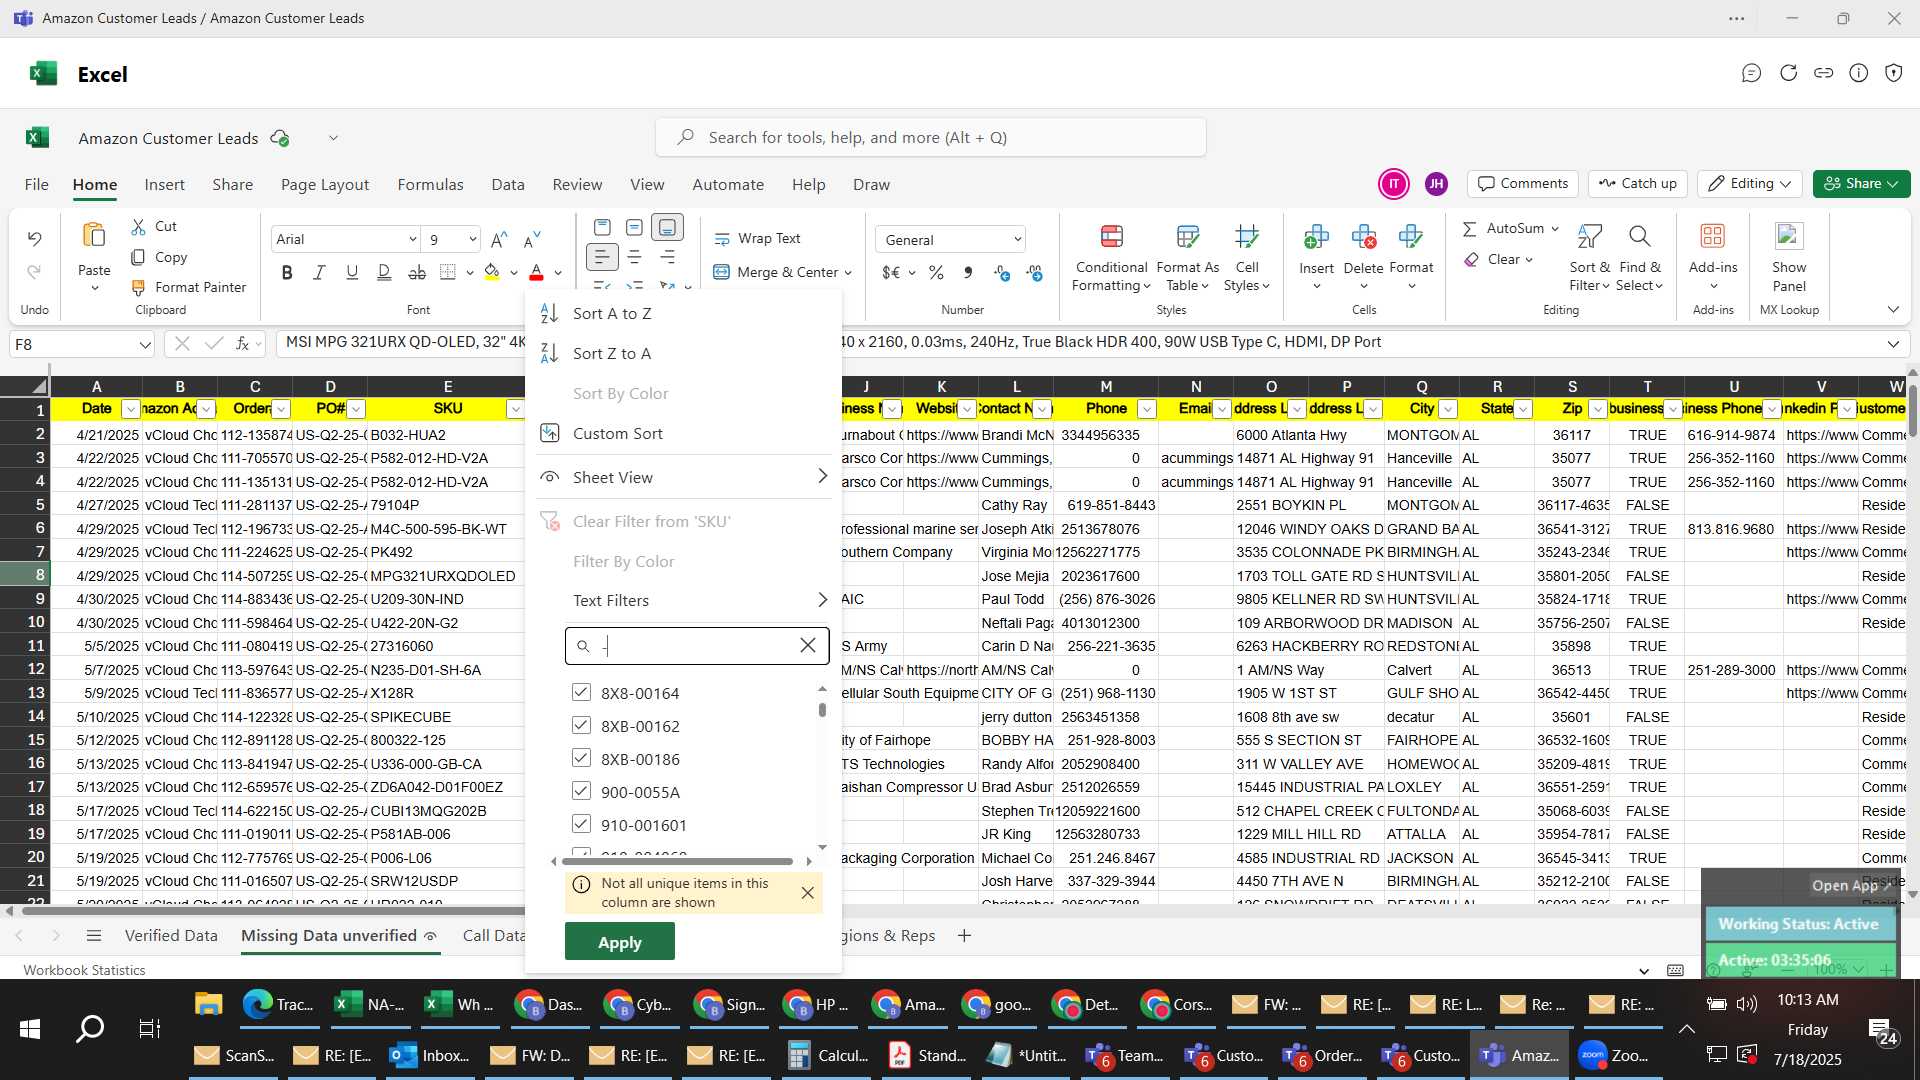Click the Cut scissors icon

139,227
